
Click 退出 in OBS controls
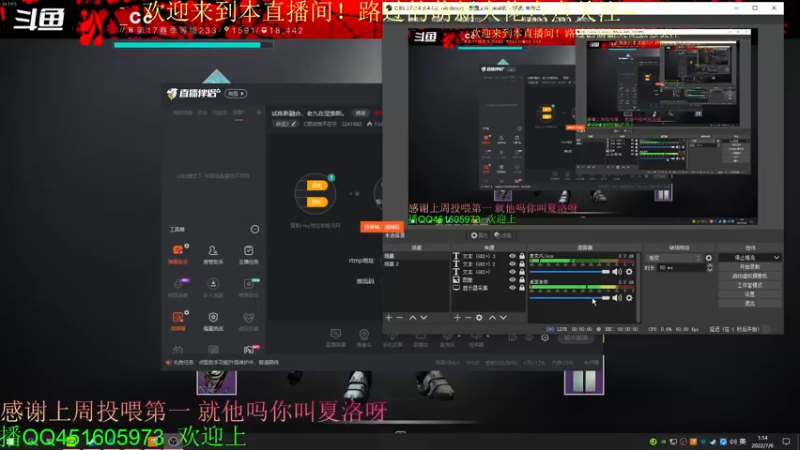pos(749,304)
